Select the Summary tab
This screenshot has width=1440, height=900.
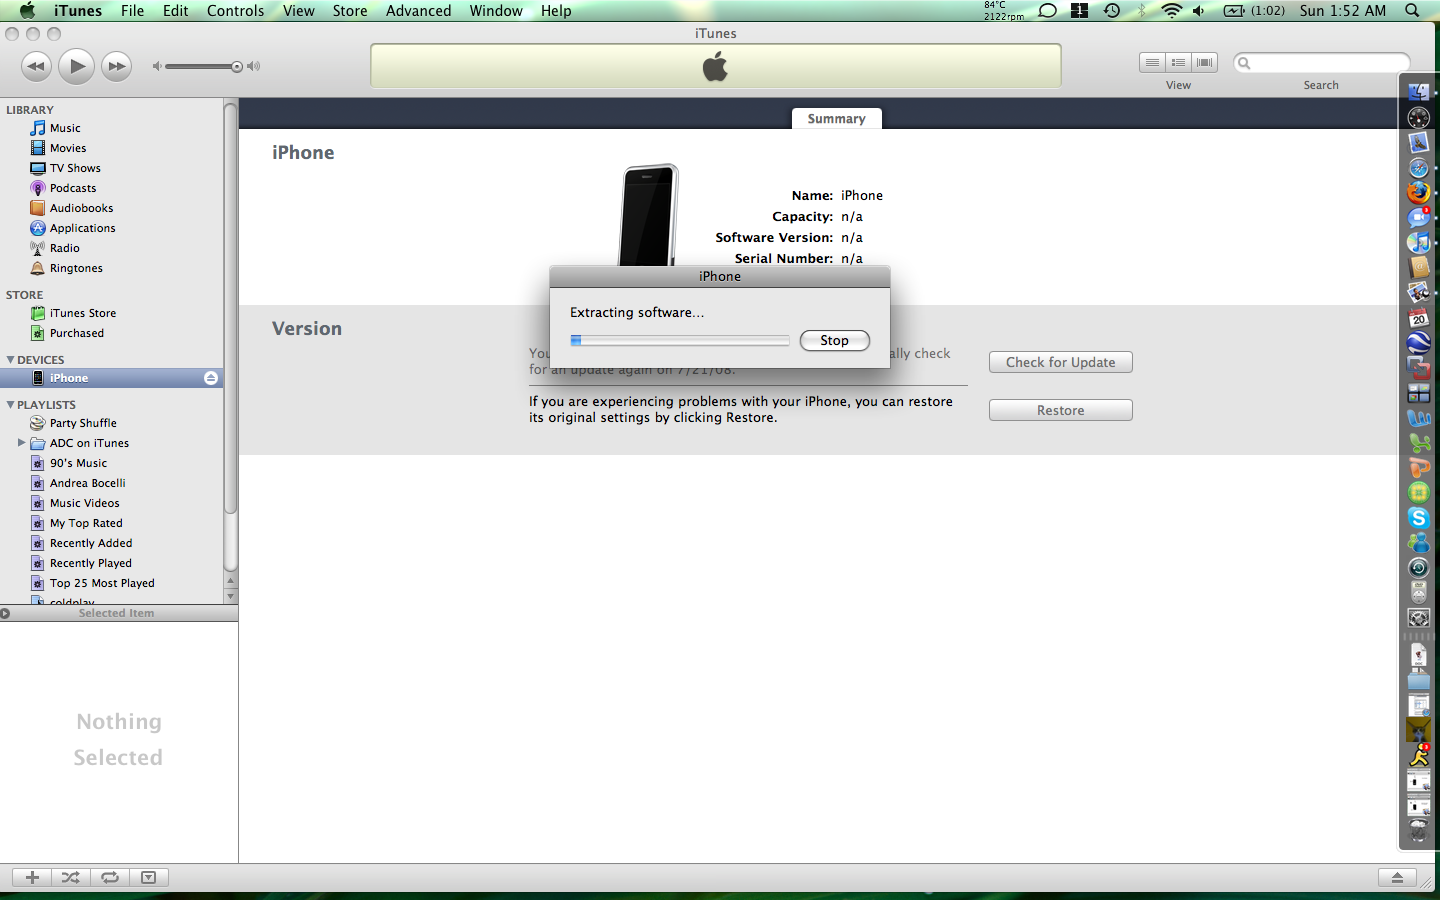[x=837, y=119]
